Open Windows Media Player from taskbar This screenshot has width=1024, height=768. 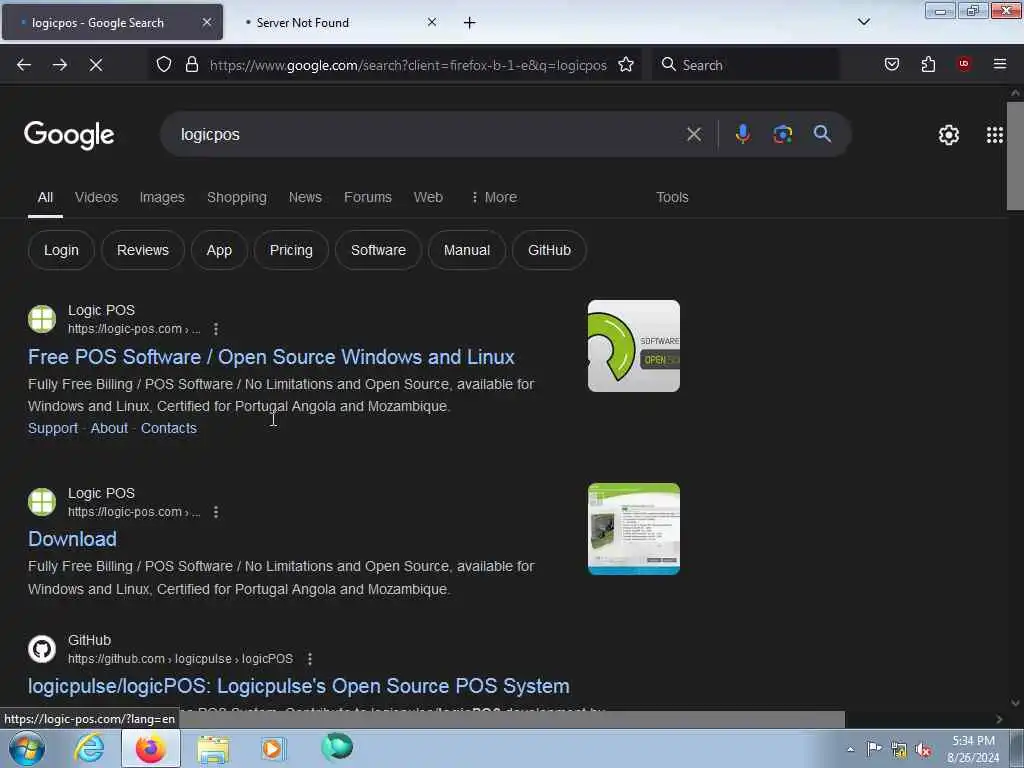[x=273, y=749]
